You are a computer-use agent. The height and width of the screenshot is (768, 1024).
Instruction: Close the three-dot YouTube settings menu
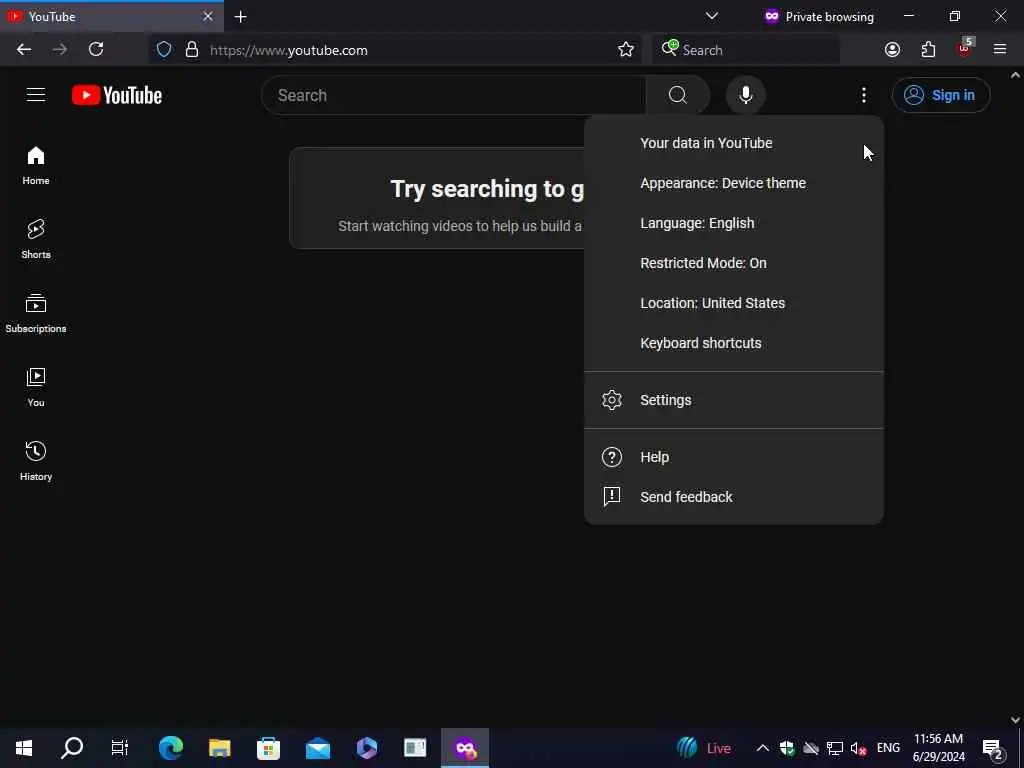tap(863, 95)
